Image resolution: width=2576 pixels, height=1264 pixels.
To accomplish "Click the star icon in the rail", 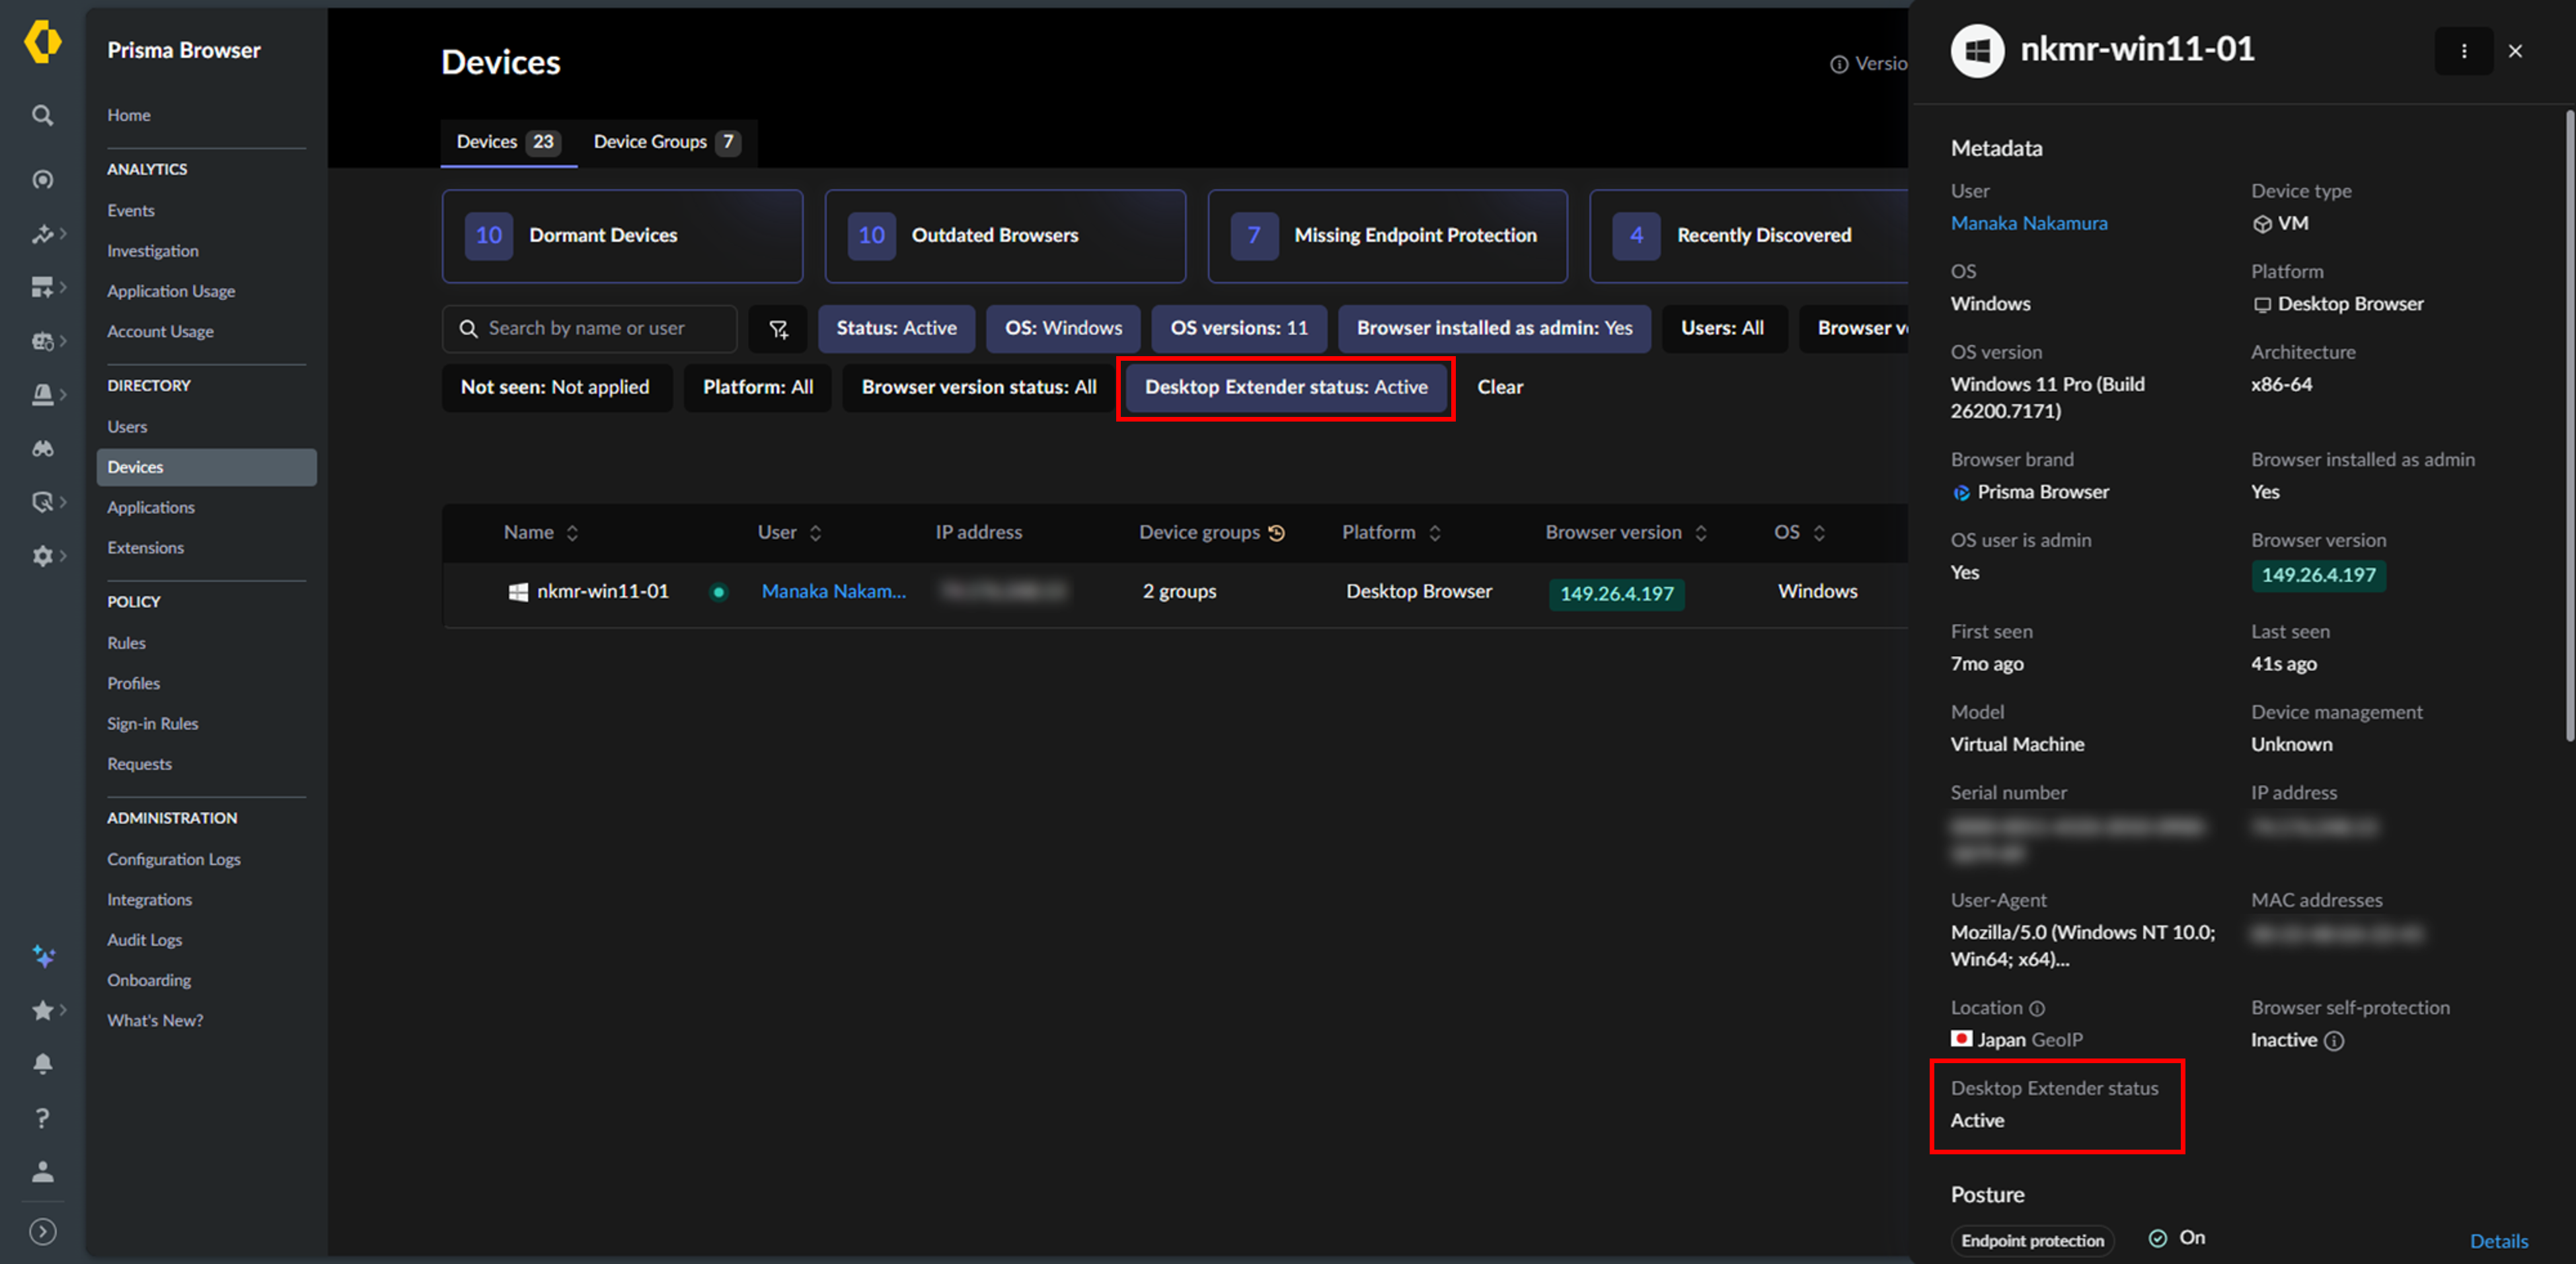I will [x=42, y=1011].
